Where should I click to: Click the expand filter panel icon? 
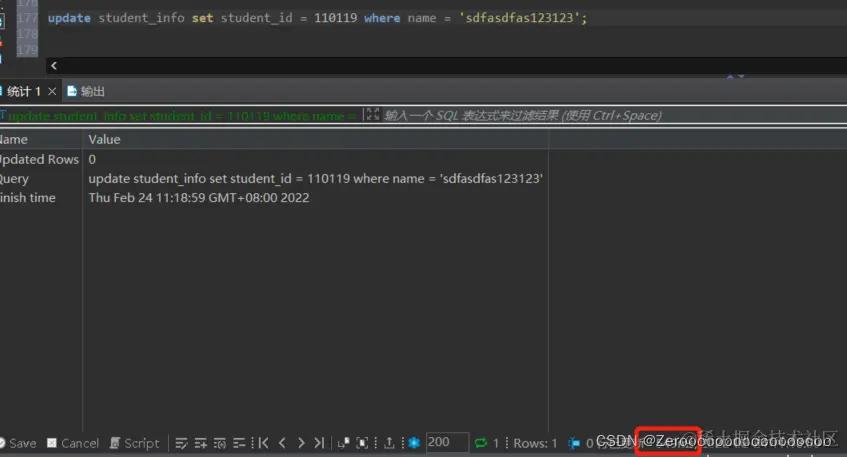click(372, 115)
